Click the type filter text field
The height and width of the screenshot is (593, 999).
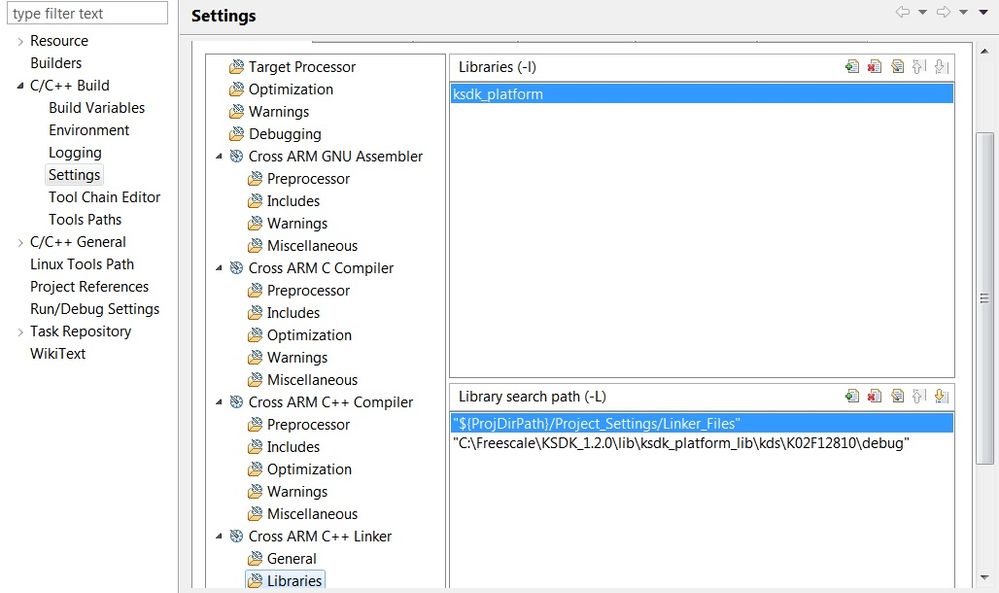pyautogui.click(x=87, y=13)
